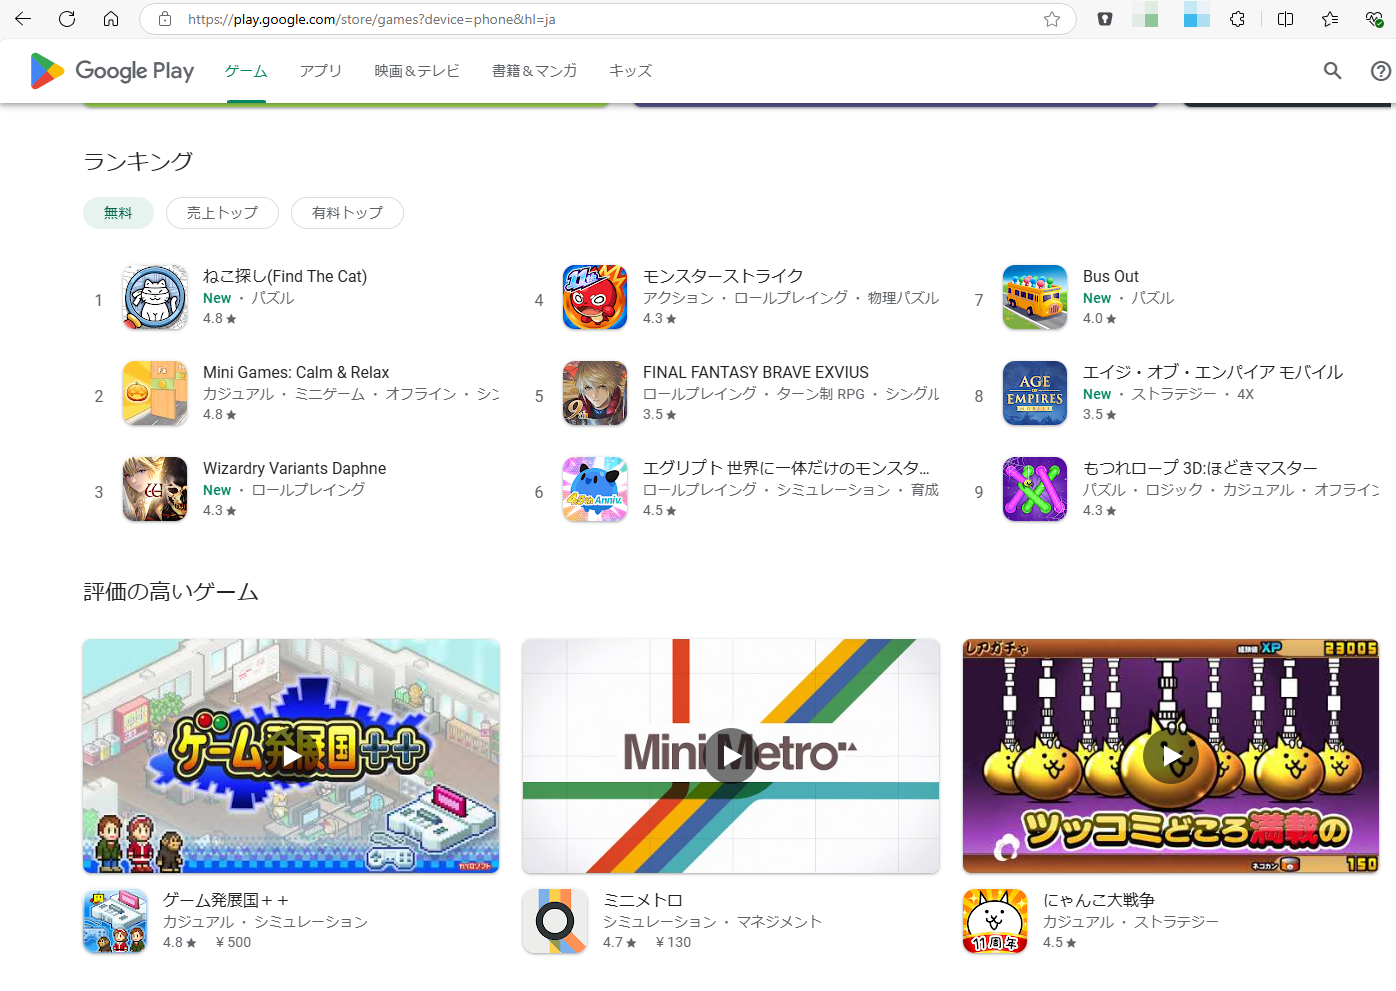Open the ミニメトロ small app icon
The image size is (1396, 991).
[555, 921]
